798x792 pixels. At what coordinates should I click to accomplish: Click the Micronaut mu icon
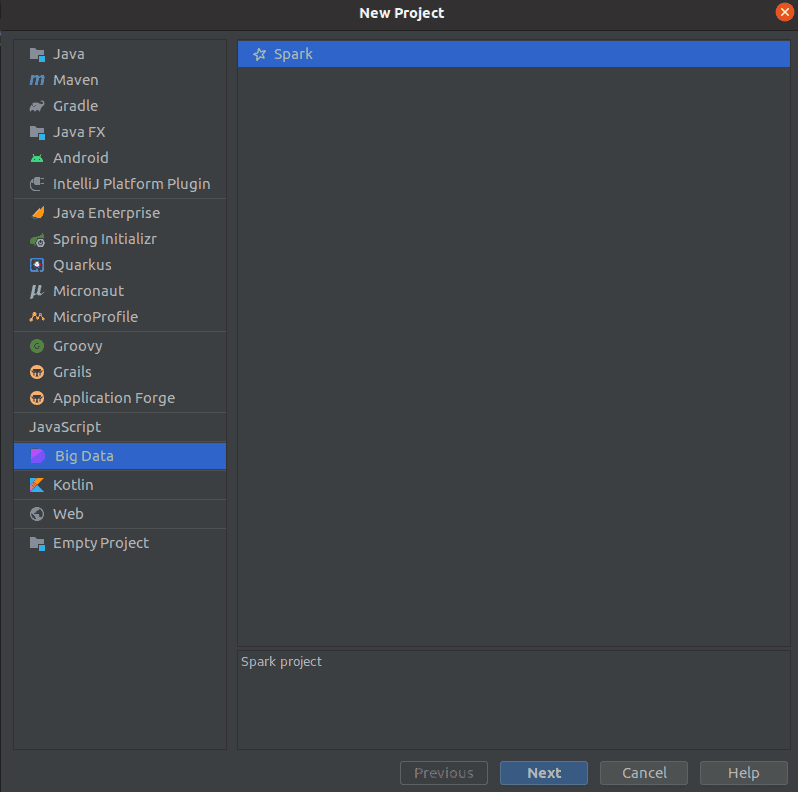coord(37,291)
